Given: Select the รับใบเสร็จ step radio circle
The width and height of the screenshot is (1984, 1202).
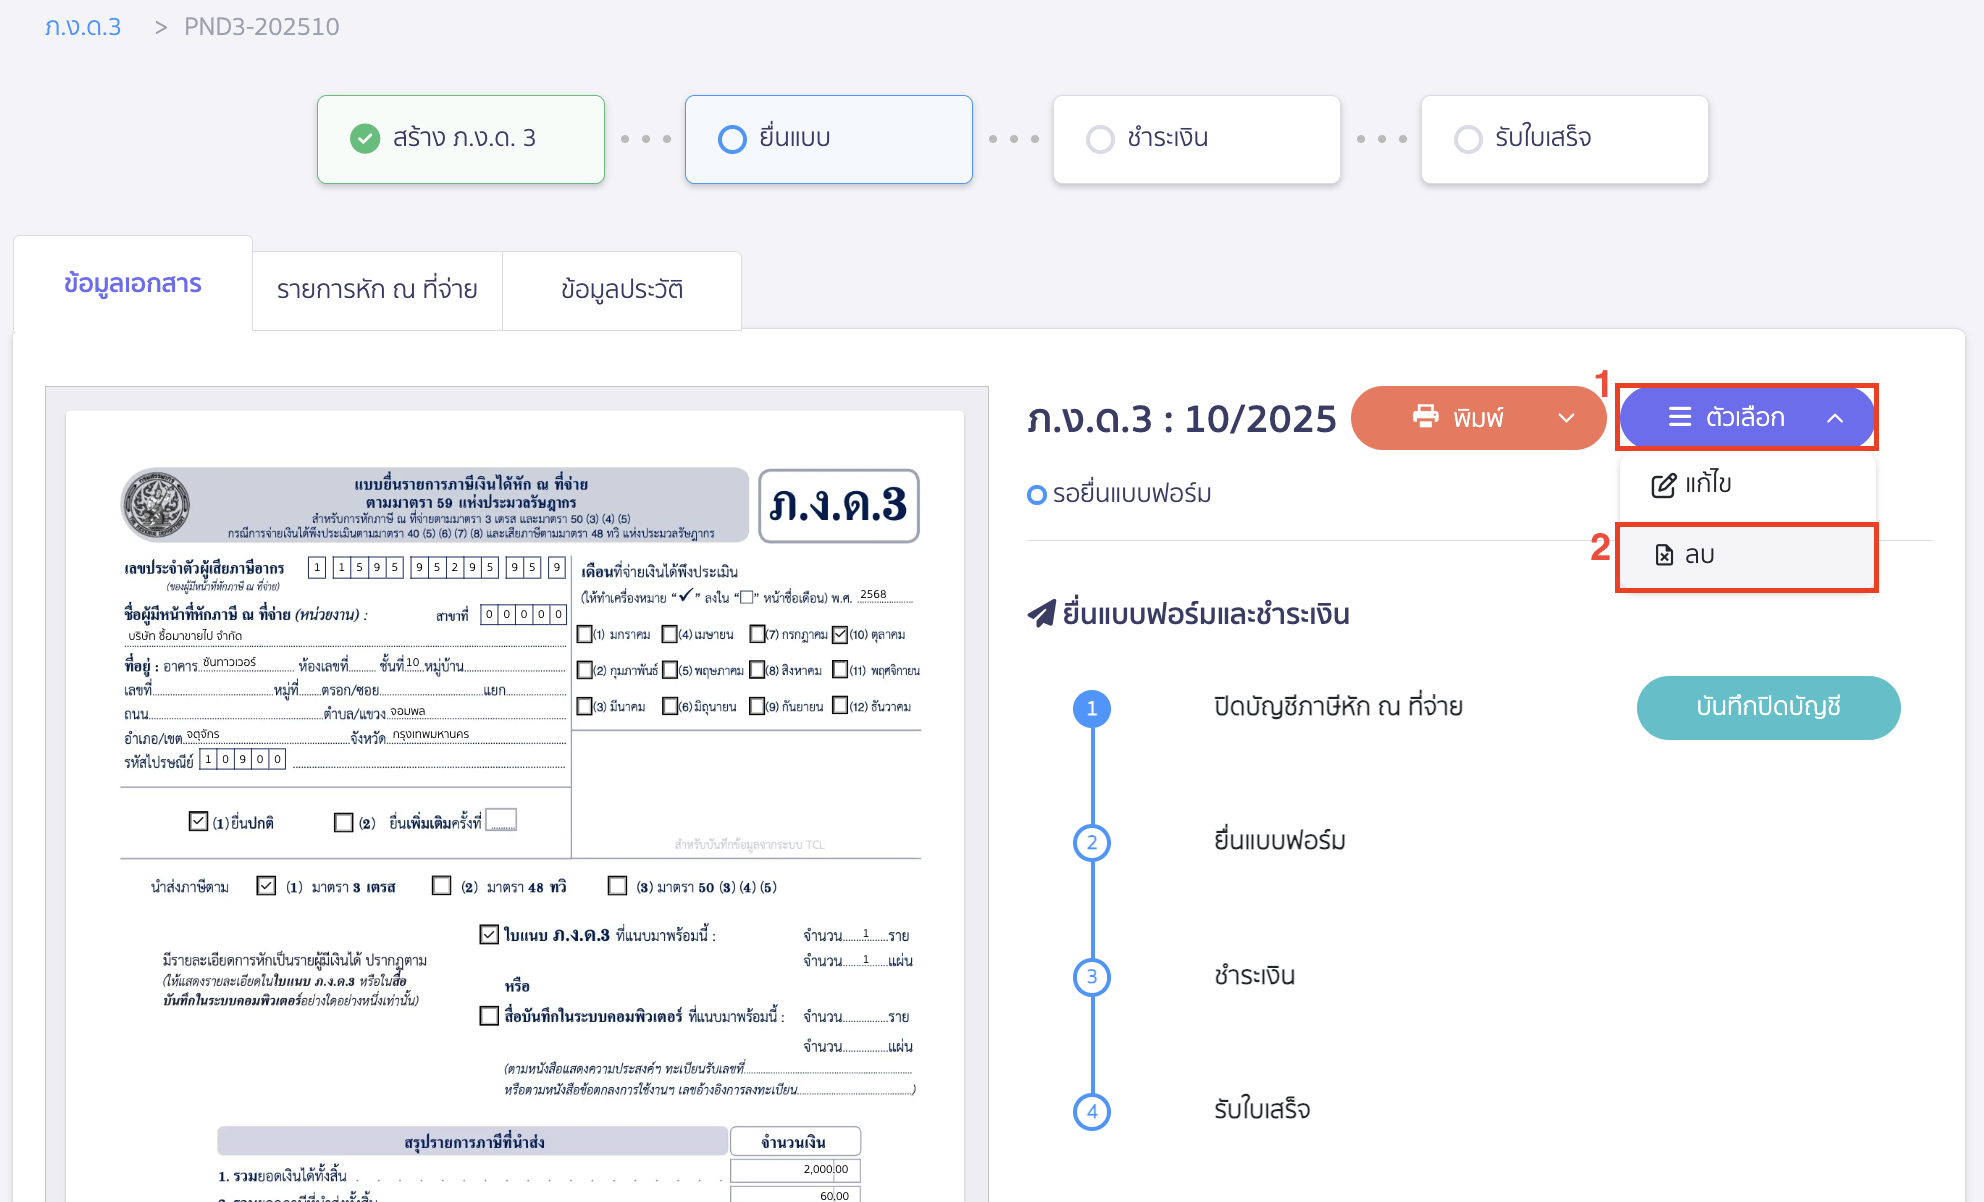Looking at the screenshot, I should tap(1468, 139).
